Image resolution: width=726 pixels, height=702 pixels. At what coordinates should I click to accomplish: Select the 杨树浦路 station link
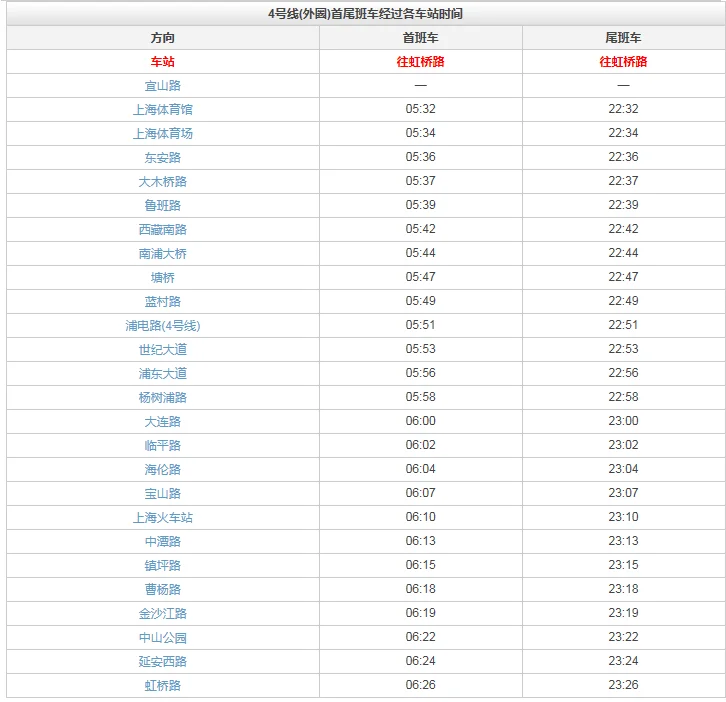click(x=162, y=398)
